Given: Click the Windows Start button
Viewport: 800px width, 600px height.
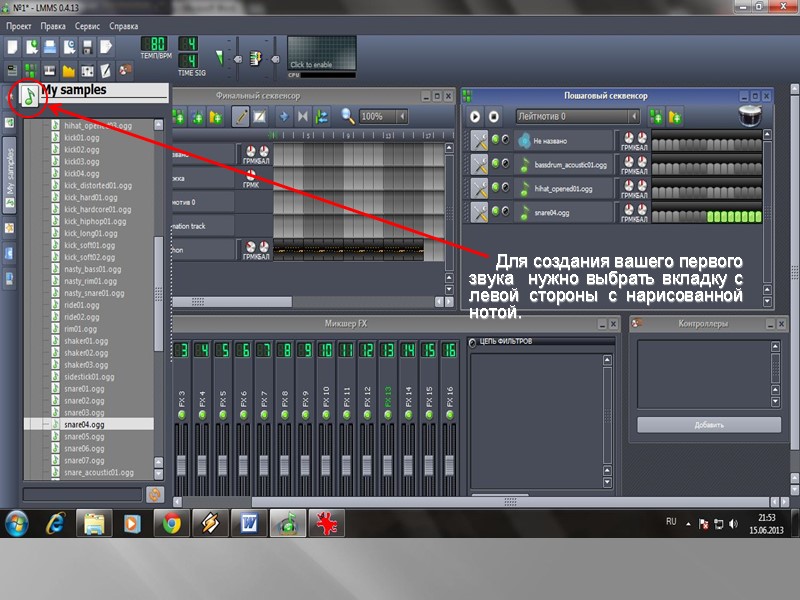Looking at the screenshot, I should [x=17, y=523].
